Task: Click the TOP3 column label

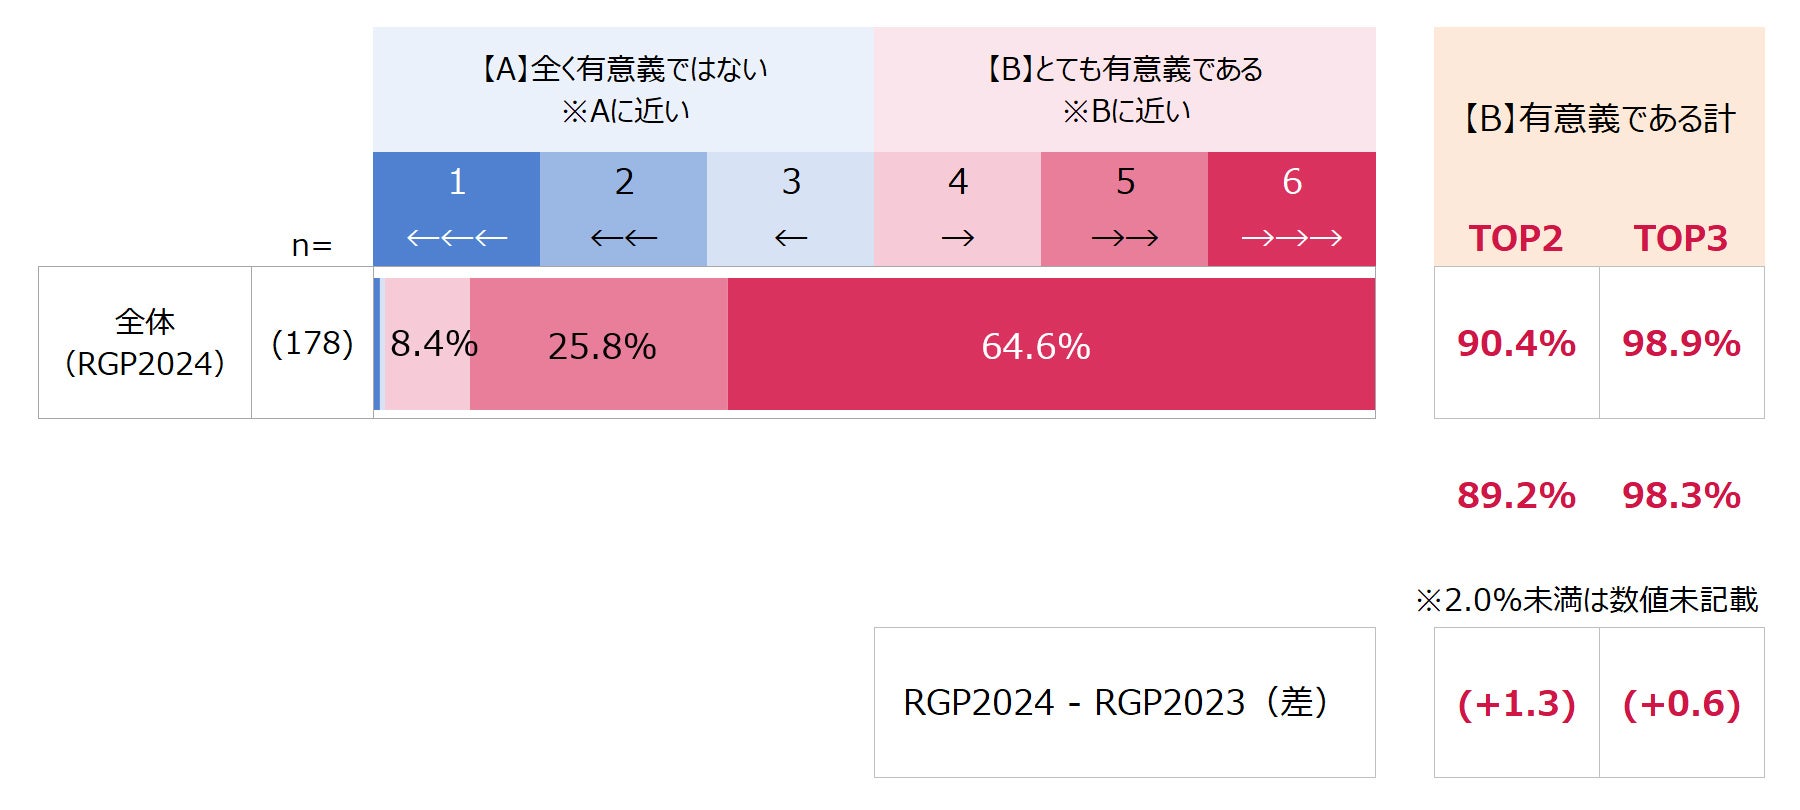Action: [x=1681, y=239]
